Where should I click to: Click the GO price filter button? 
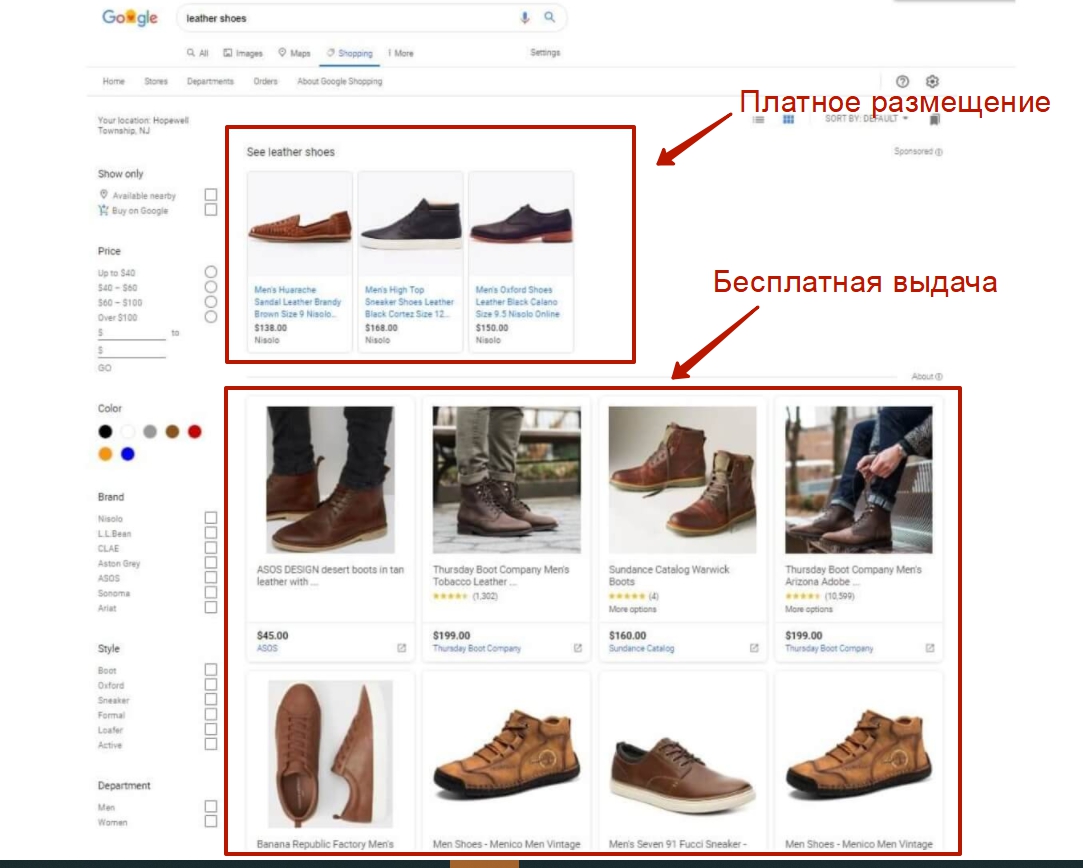[x=104, y=368]
